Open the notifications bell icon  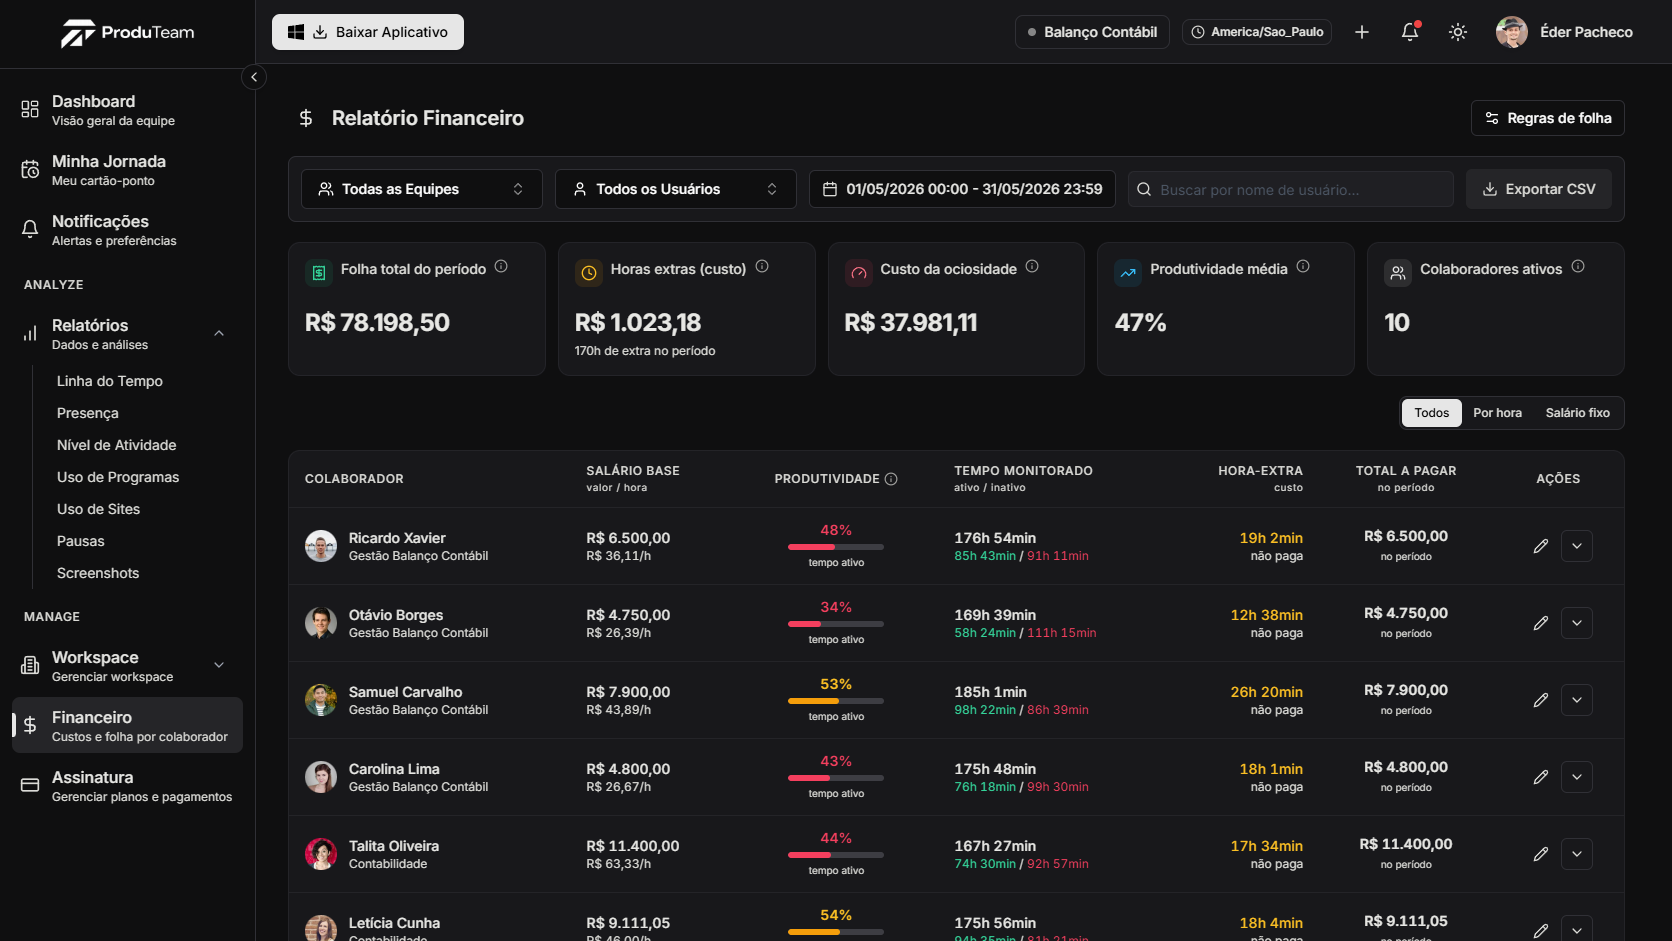point(1410,32)
